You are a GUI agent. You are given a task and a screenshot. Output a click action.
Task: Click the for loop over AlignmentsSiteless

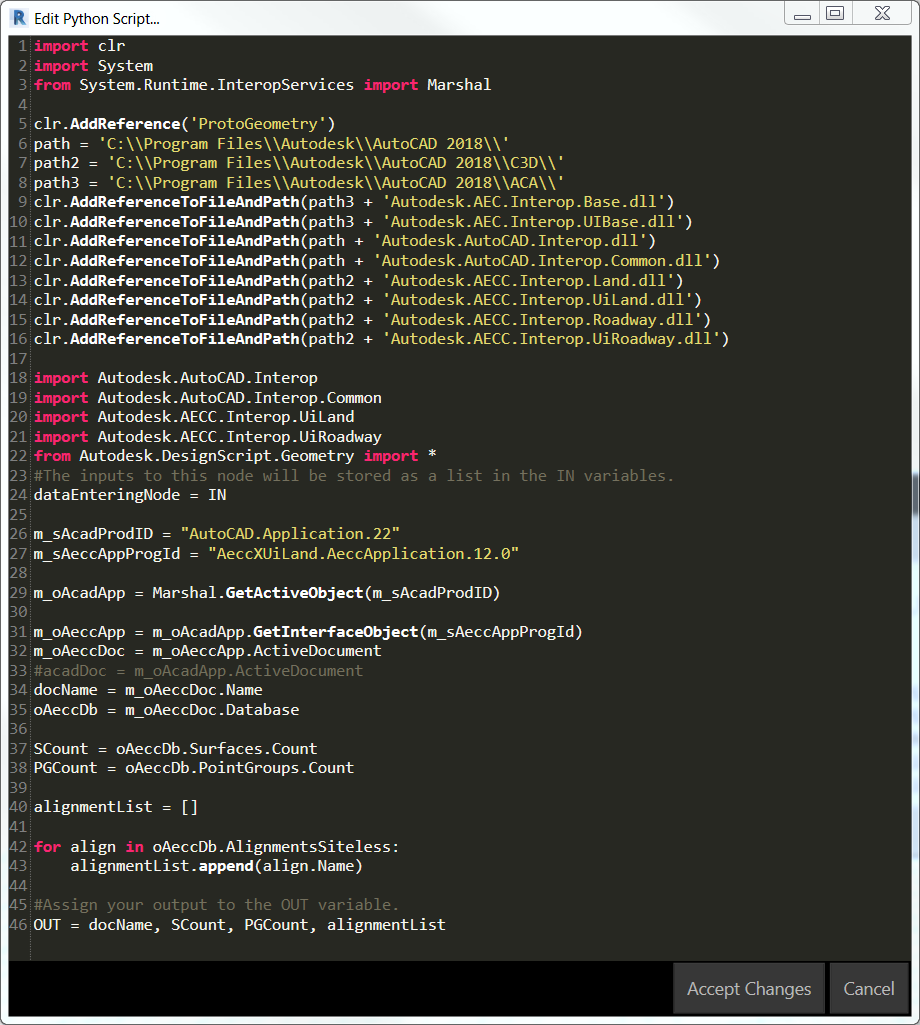click(215, 846)
